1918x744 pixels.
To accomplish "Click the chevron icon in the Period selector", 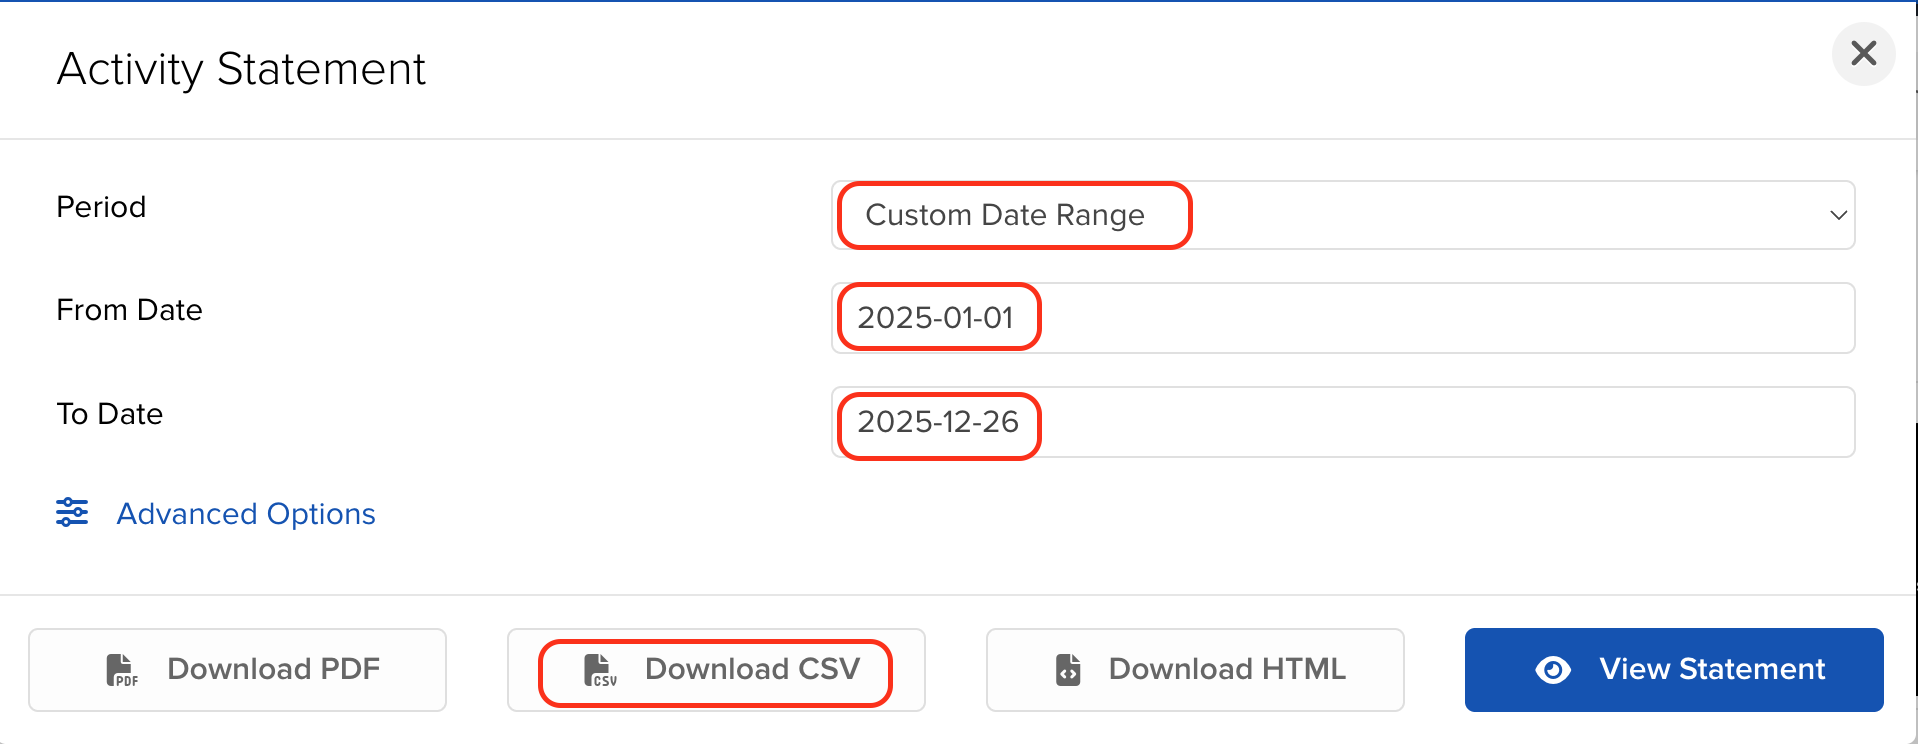I will 1839,214.
